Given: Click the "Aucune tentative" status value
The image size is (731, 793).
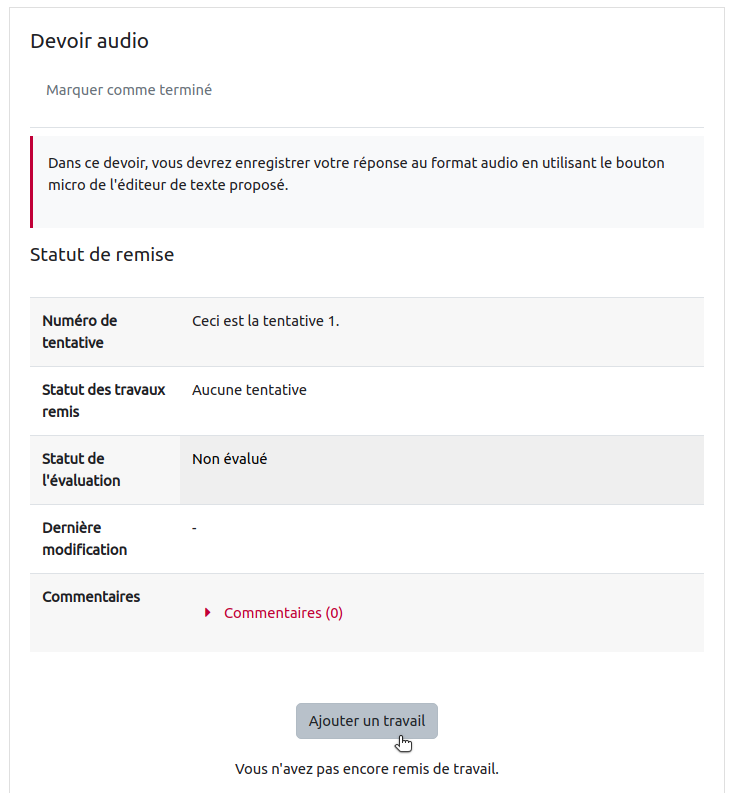Looking at the screenshot, I should coord(249,390).
